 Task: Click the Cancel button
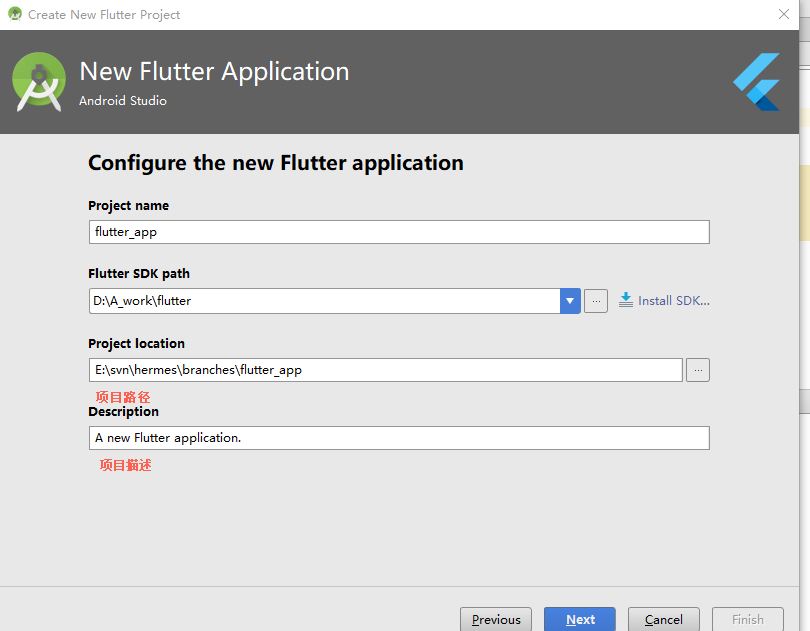click(x=663, y=619)
